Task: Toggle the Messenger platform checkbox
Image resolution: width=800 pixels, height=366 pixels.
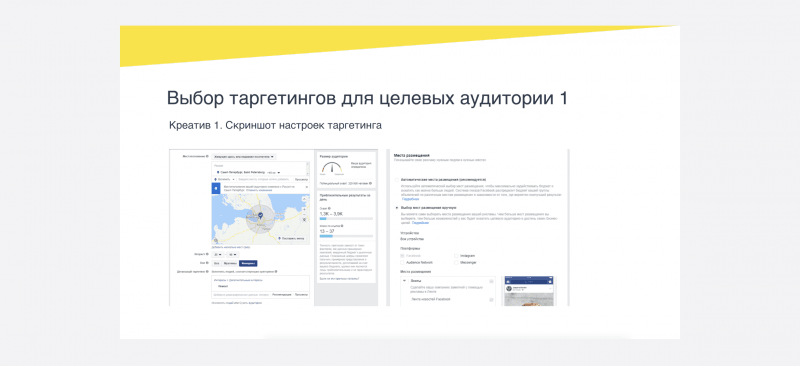Action: coord(456,262)
